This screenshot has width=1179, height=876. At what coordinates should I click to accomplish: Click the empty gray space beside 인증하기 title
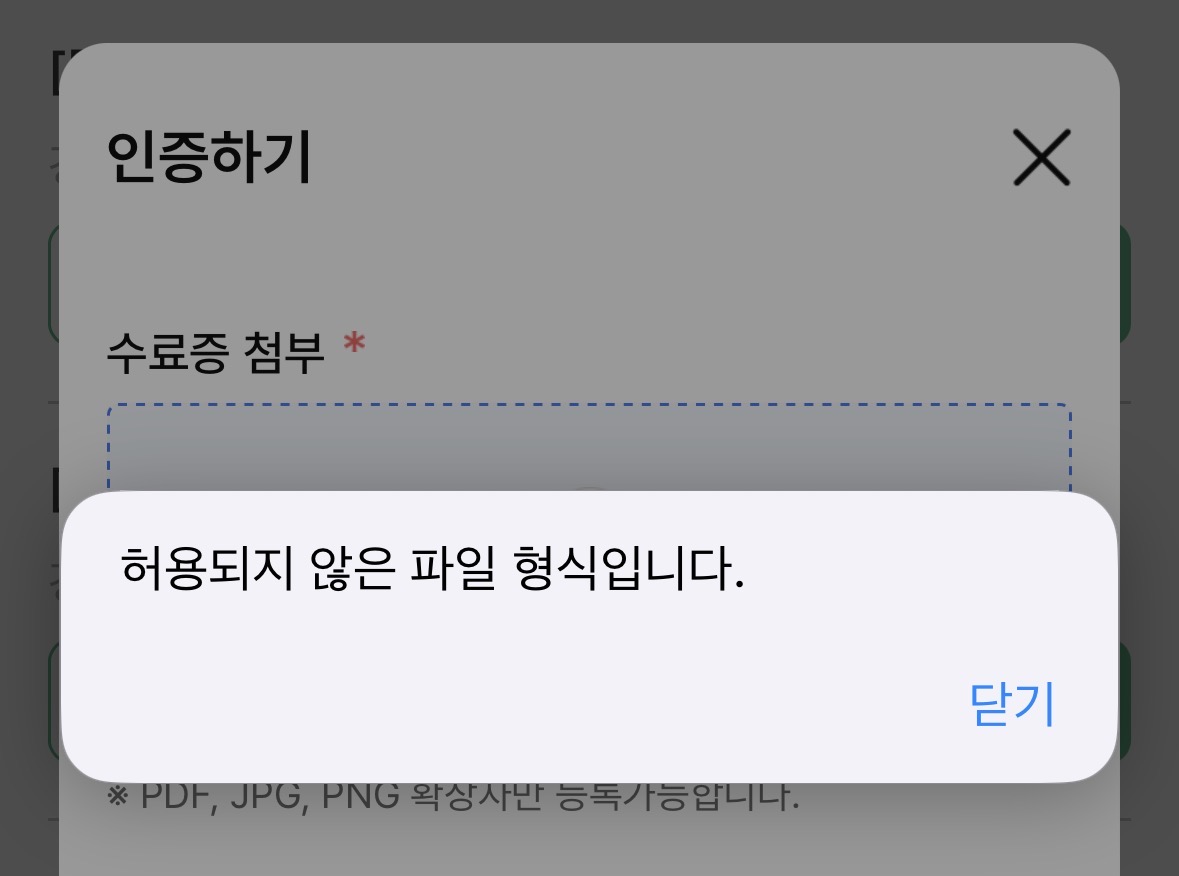point(662,157)
